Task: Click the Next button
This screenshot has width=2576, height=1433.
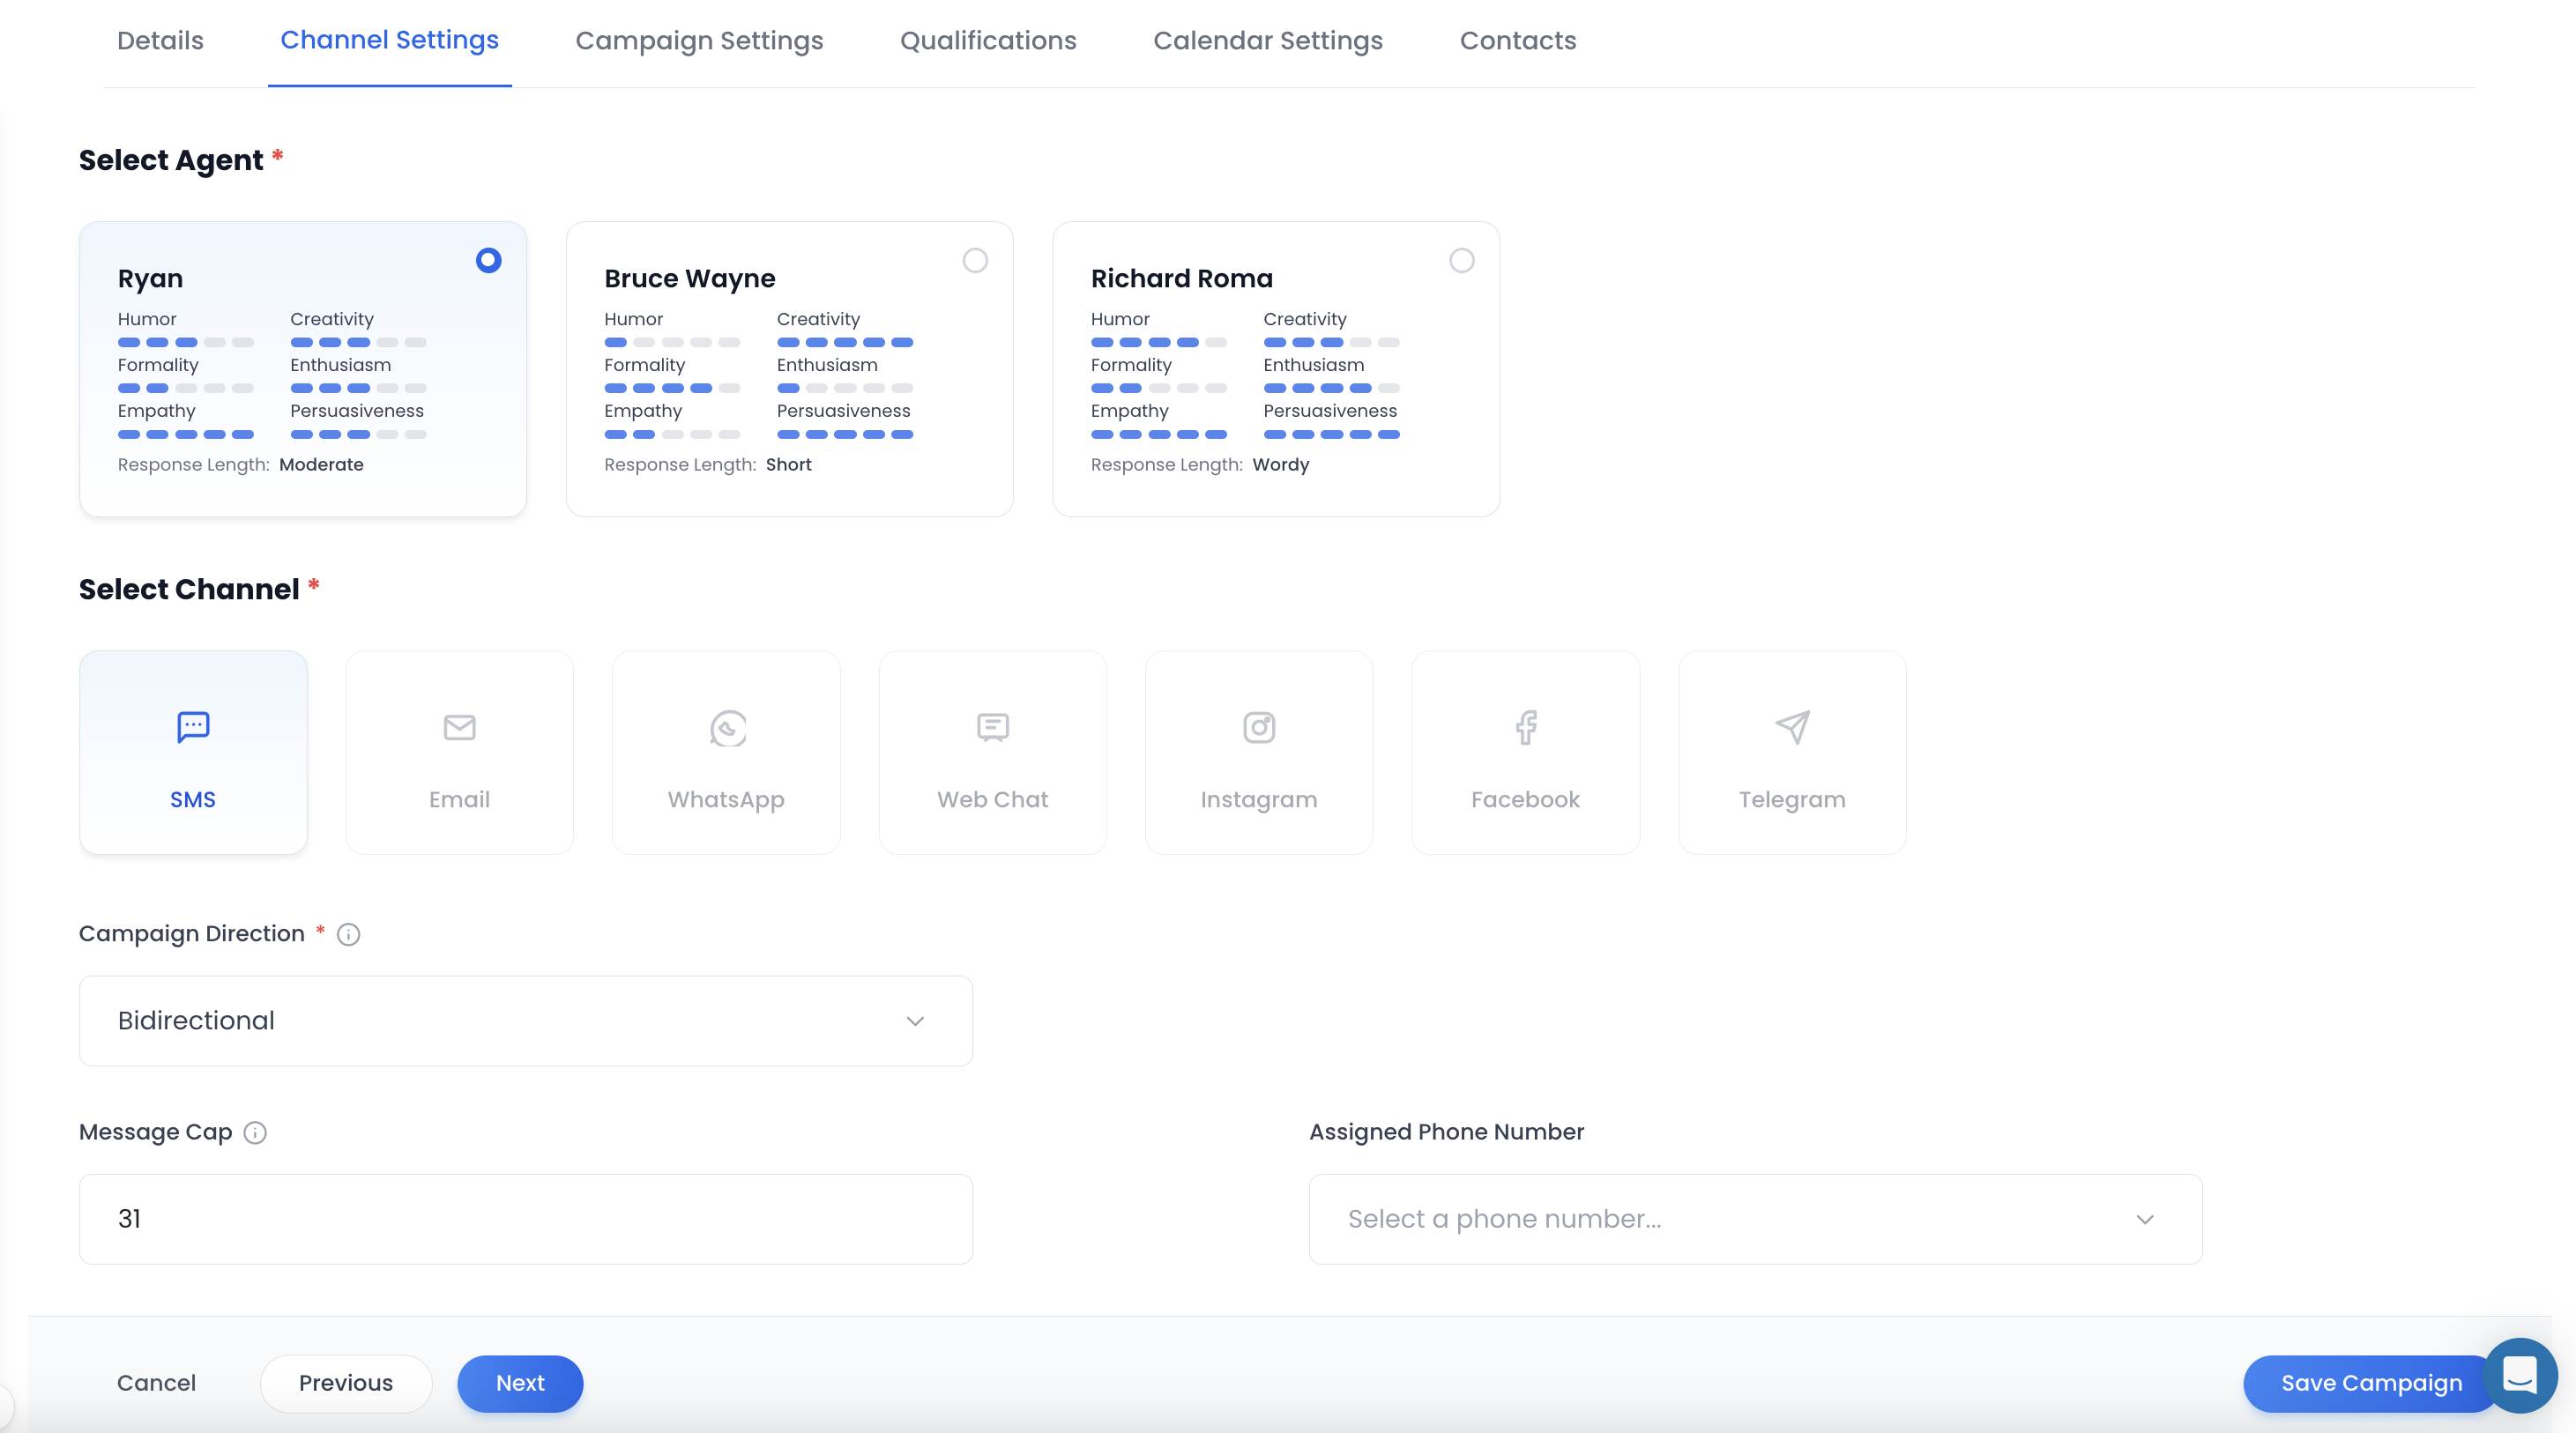Action: click(520, 1382)
